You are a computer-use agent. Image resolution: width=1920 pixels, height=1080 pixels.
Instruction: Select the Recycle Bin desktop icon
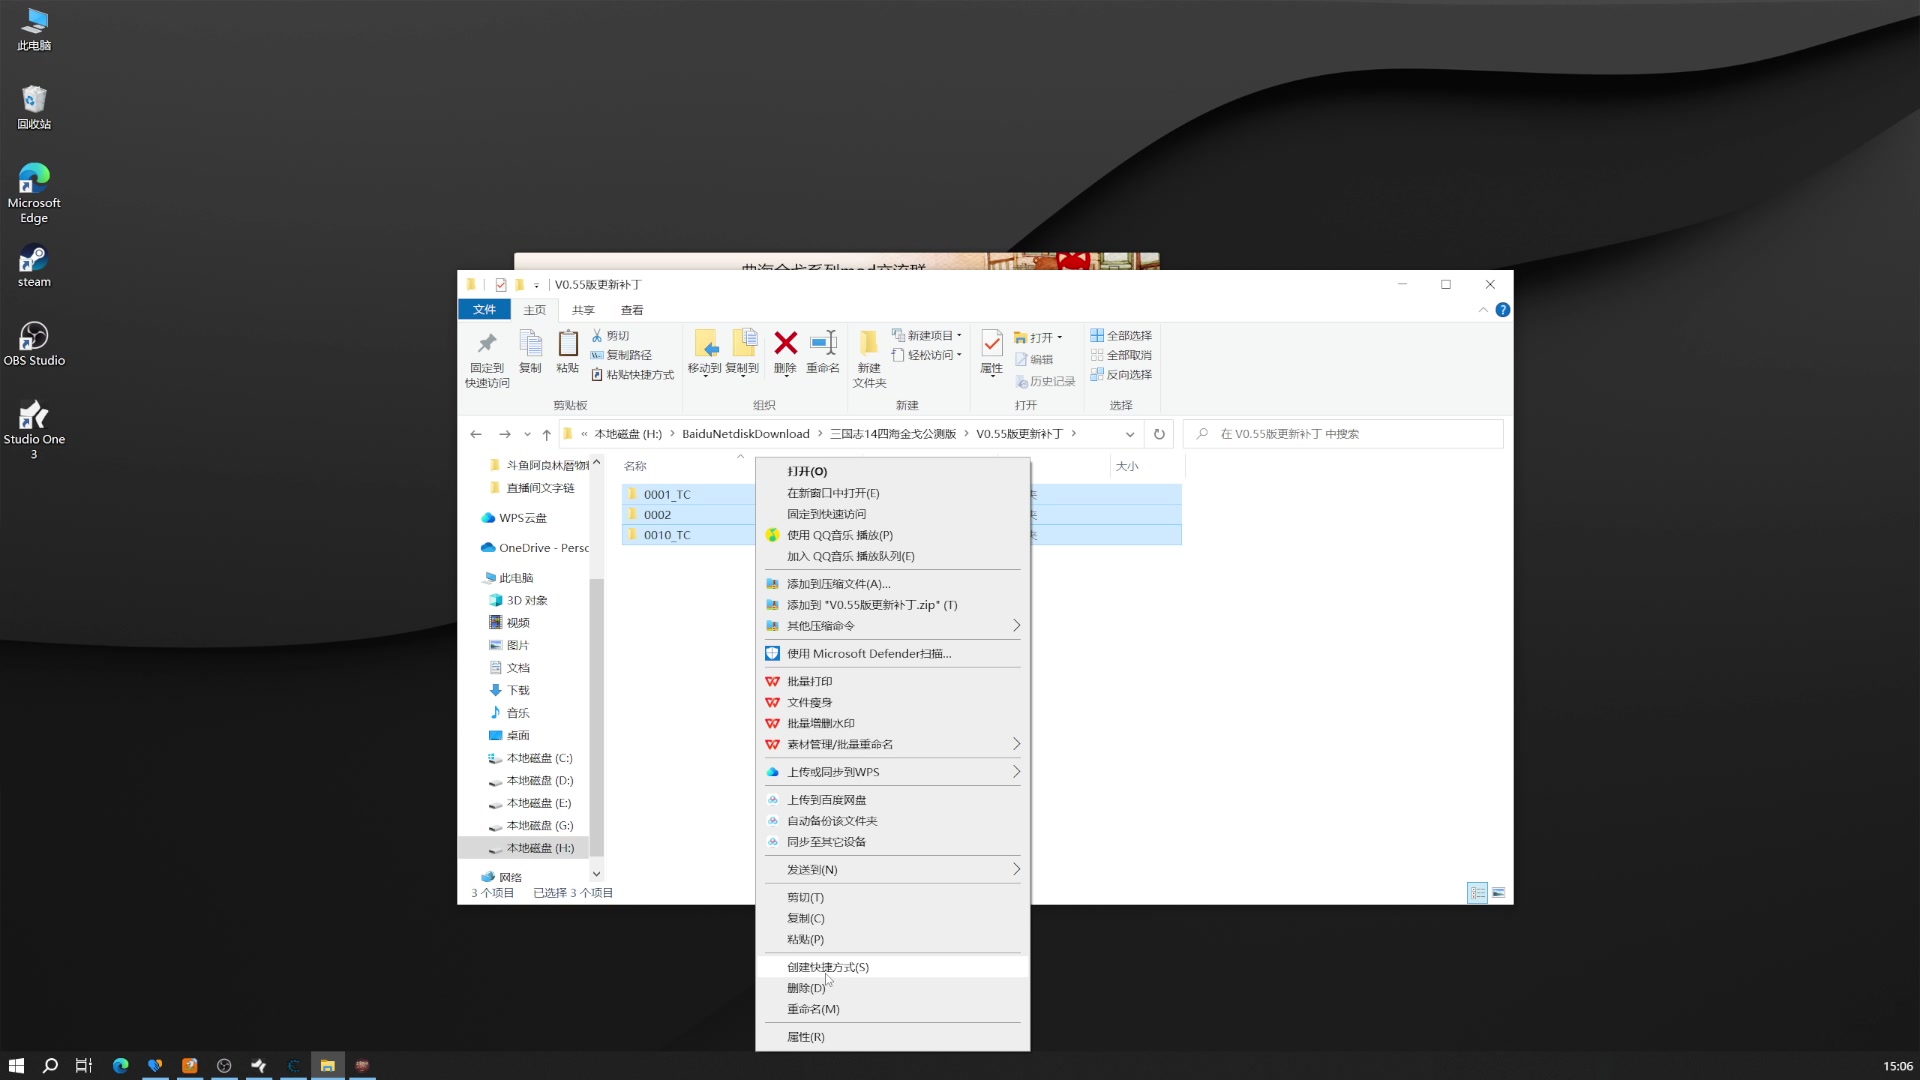pos(34,108)
